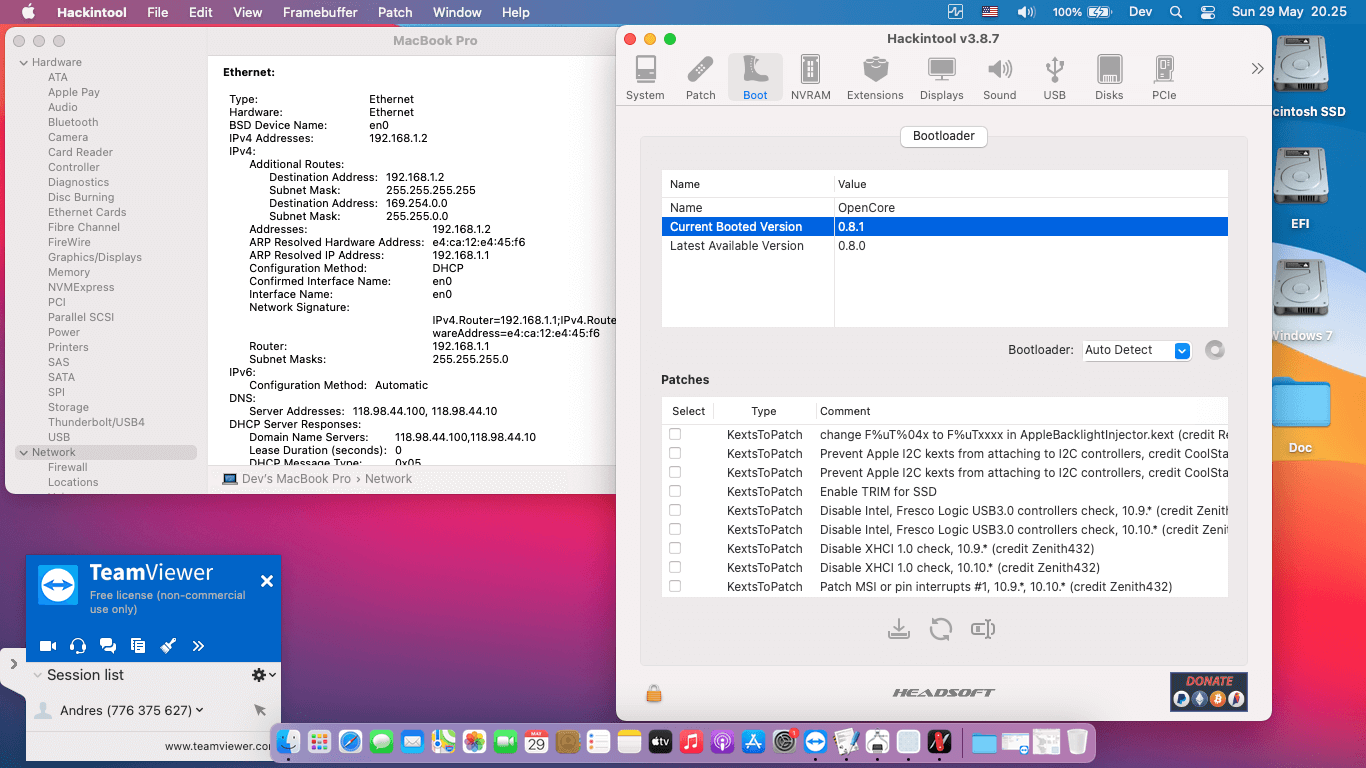Open the Sound section in Hackintool
1366x768 pixels.
999,78
